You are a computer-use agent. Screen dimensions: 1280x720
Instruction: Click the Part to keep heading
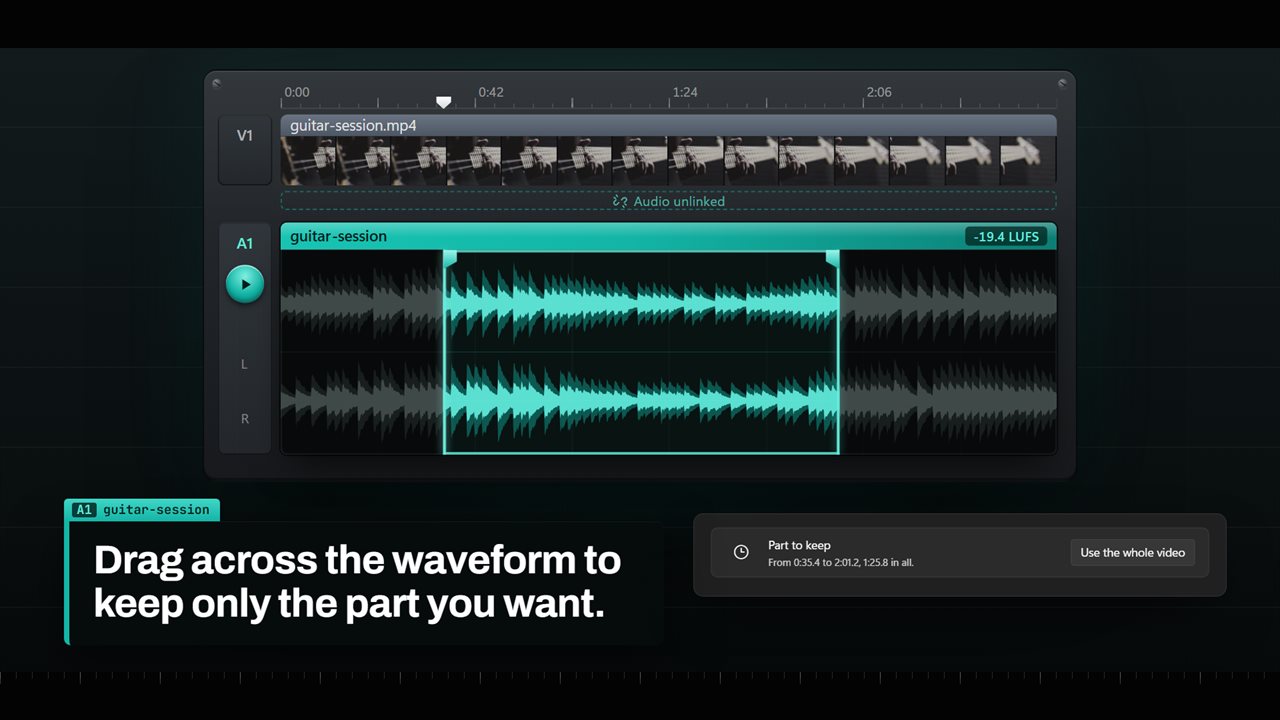[799, 545]
